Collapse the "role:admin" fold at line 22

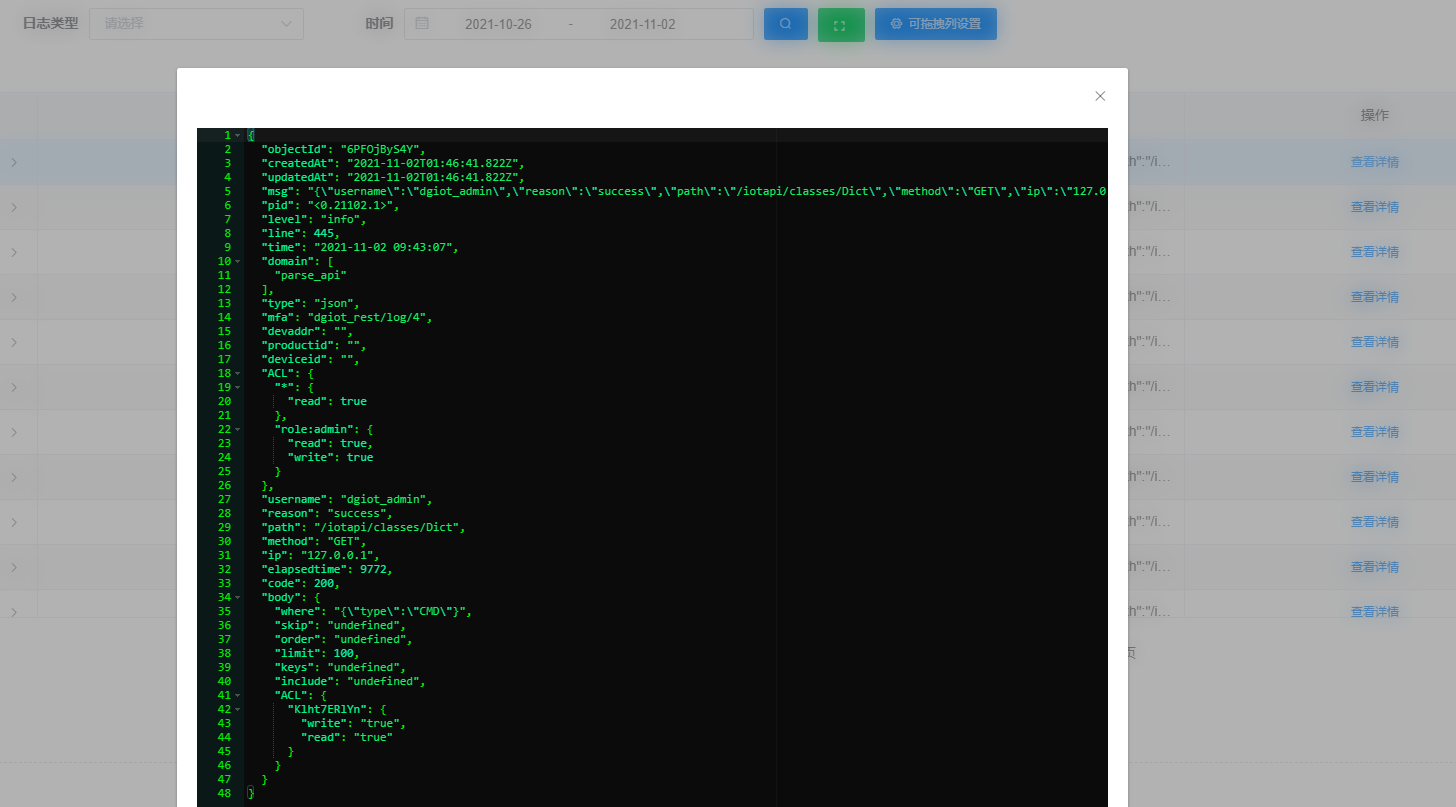click(238, 429)
